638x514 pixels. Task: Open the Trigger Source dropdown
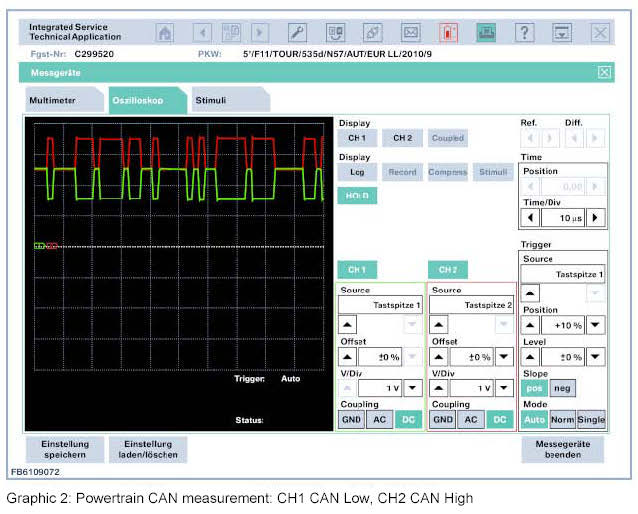coord(562,274)
